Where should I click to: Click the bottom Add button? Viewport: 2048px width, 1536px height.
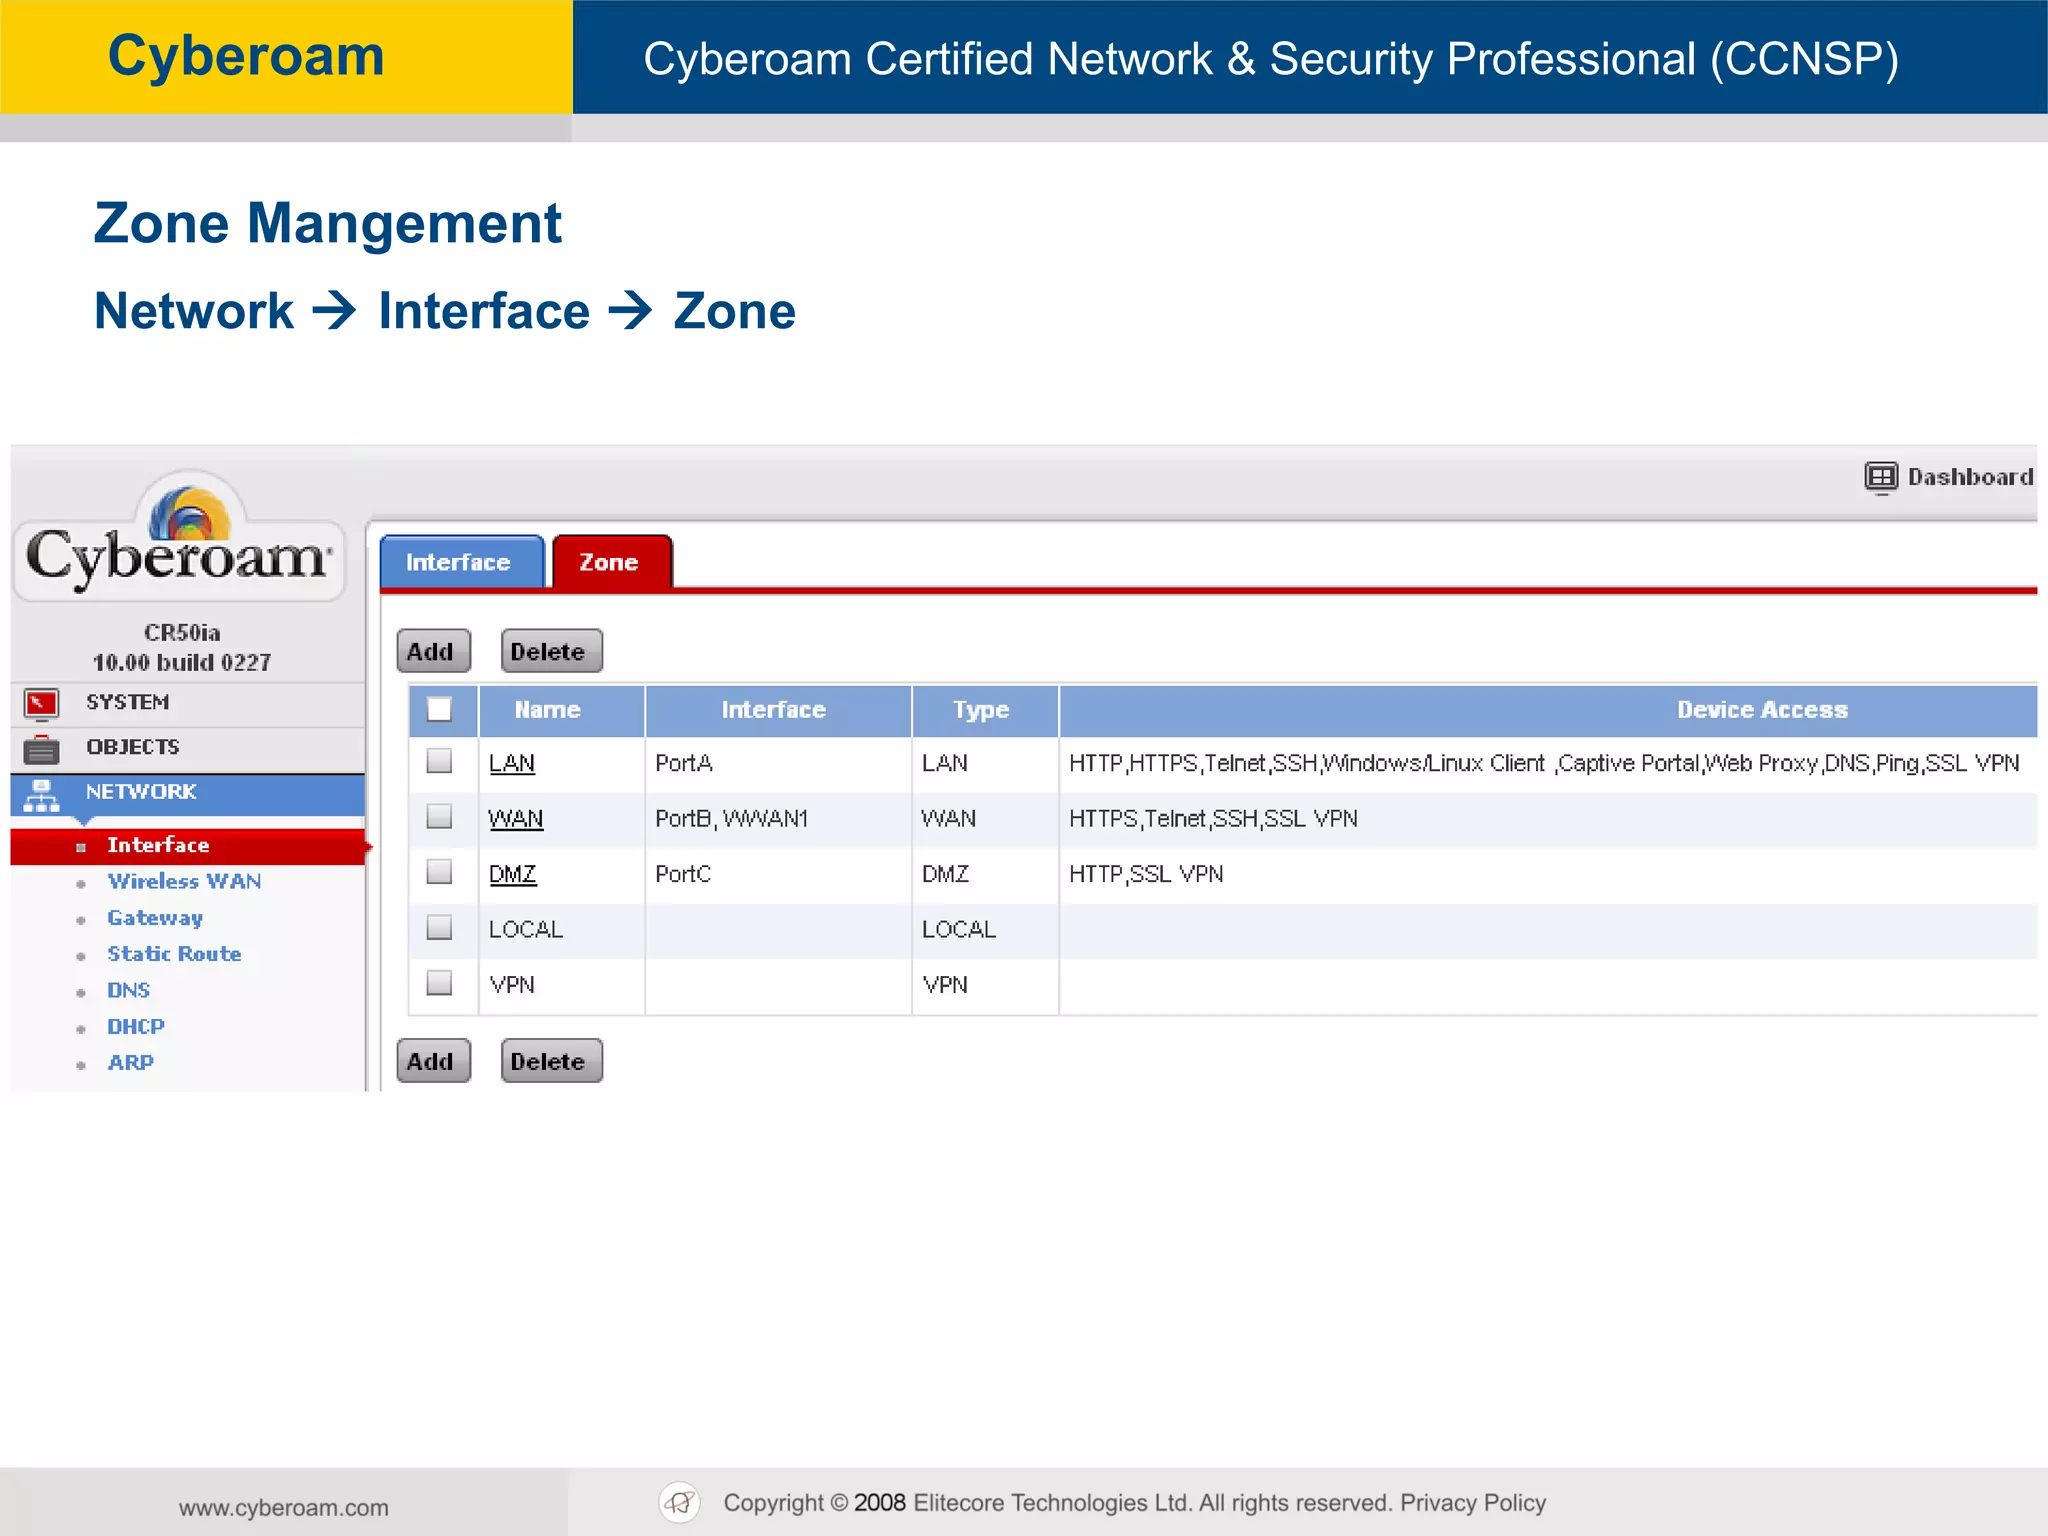[x=433, y=1061]
